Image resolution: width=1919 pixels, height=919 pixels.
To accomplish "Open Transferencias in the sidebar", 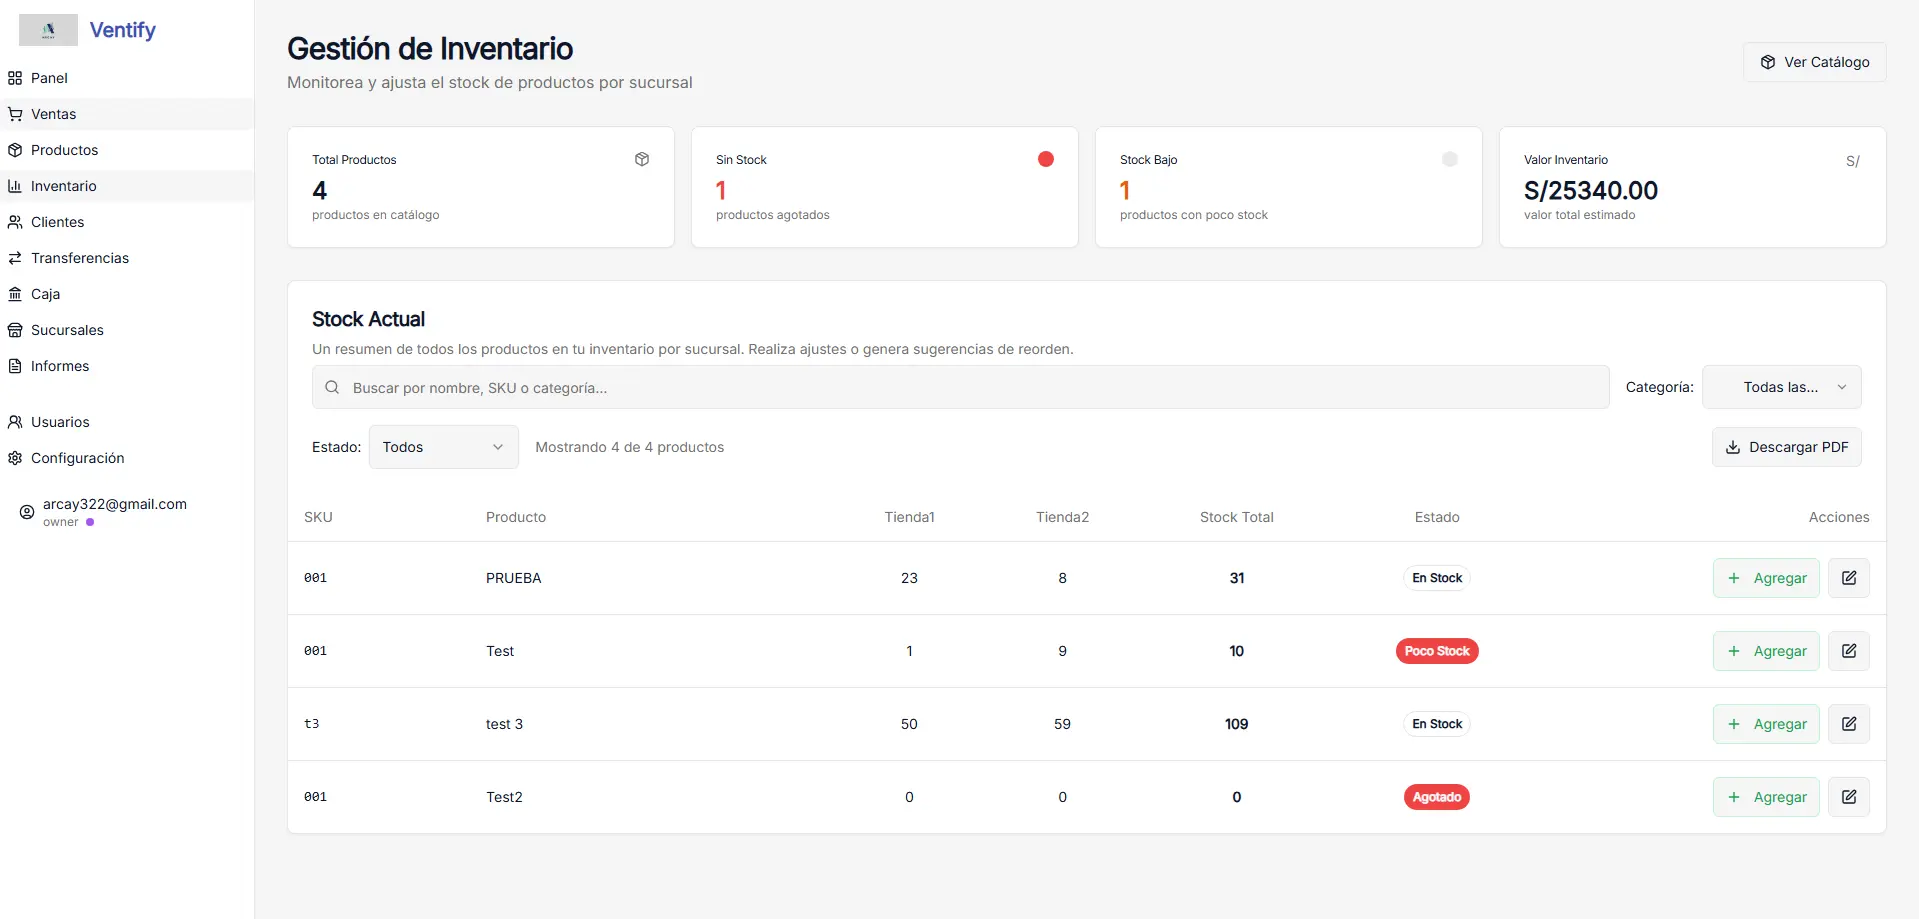I will click(80, 258).
